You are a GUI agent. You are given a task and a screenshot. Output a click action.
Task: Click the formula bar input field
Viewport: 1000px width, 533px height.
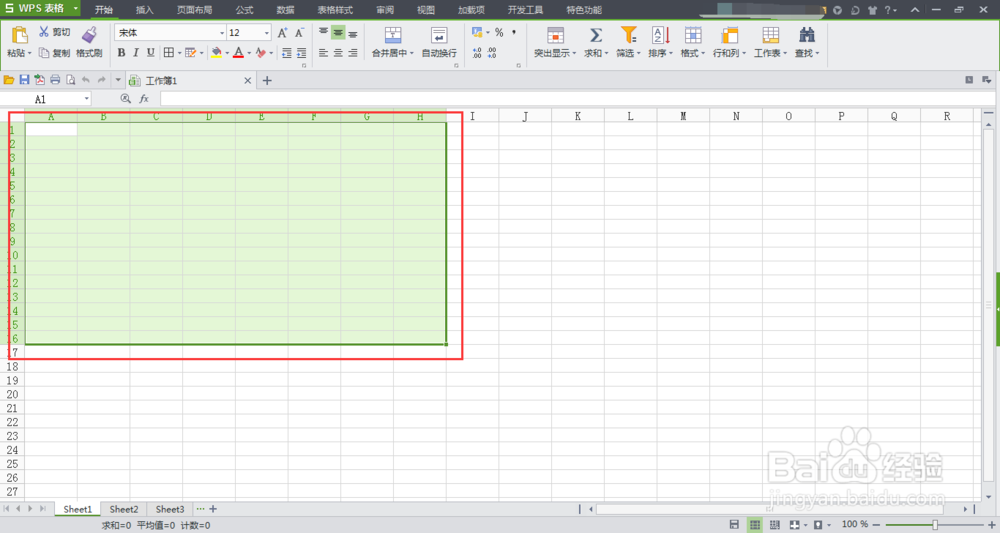tap(577, 99)
